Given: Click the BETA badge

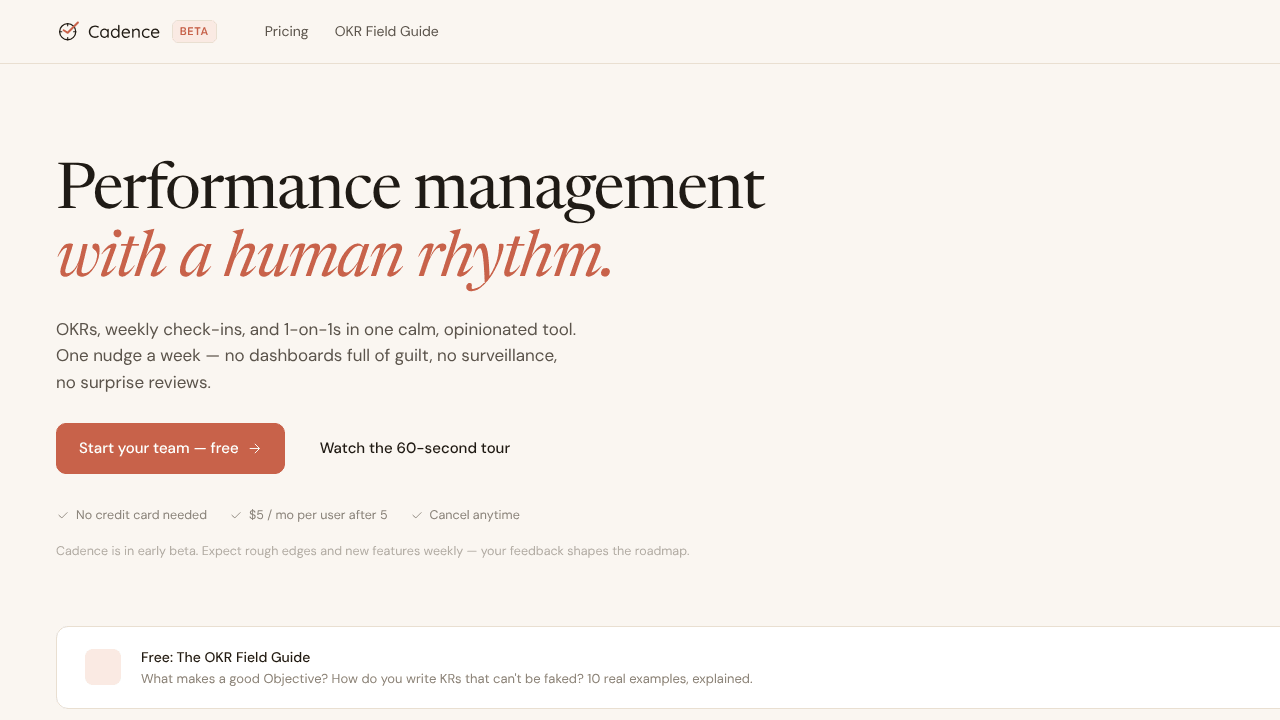Looking at the screenshot, I should 194,31.
